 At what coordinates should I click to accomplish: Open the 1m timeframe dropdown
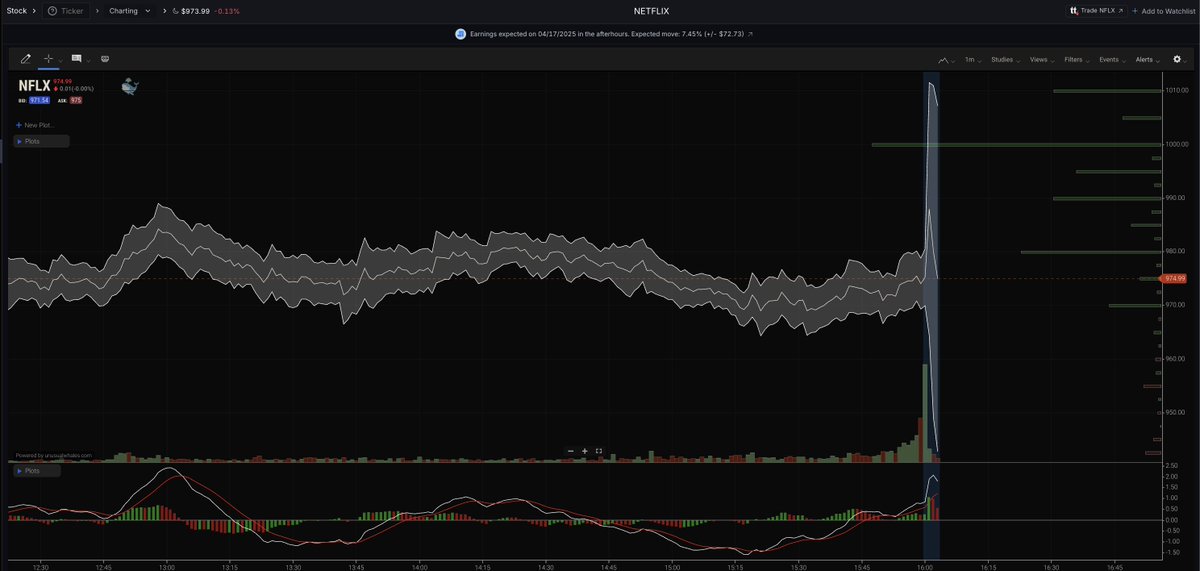pyautogui.click(x=972, y=60)
